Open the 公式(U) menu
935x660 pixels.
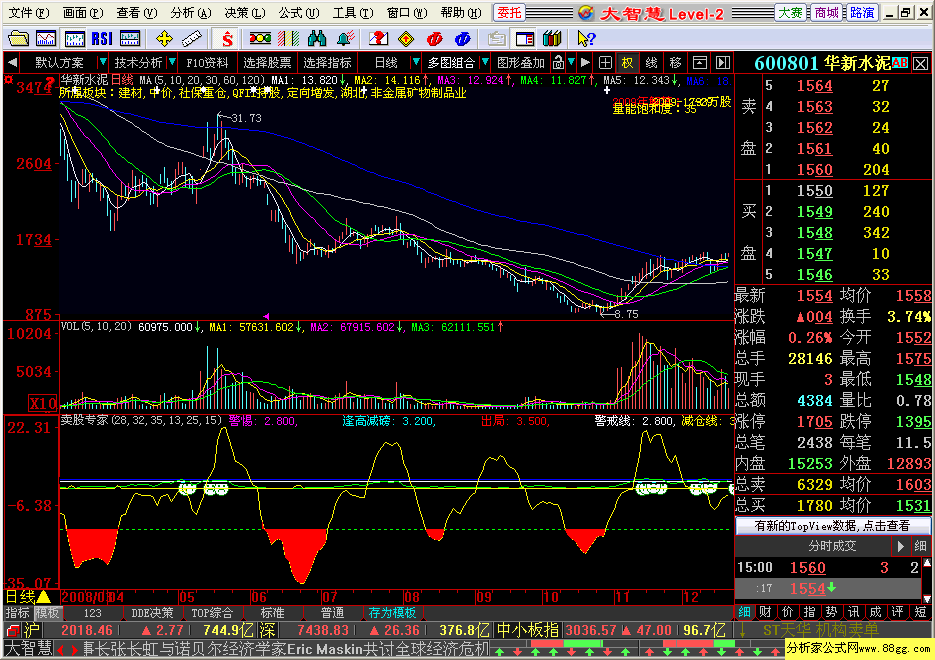click(299, 13)
